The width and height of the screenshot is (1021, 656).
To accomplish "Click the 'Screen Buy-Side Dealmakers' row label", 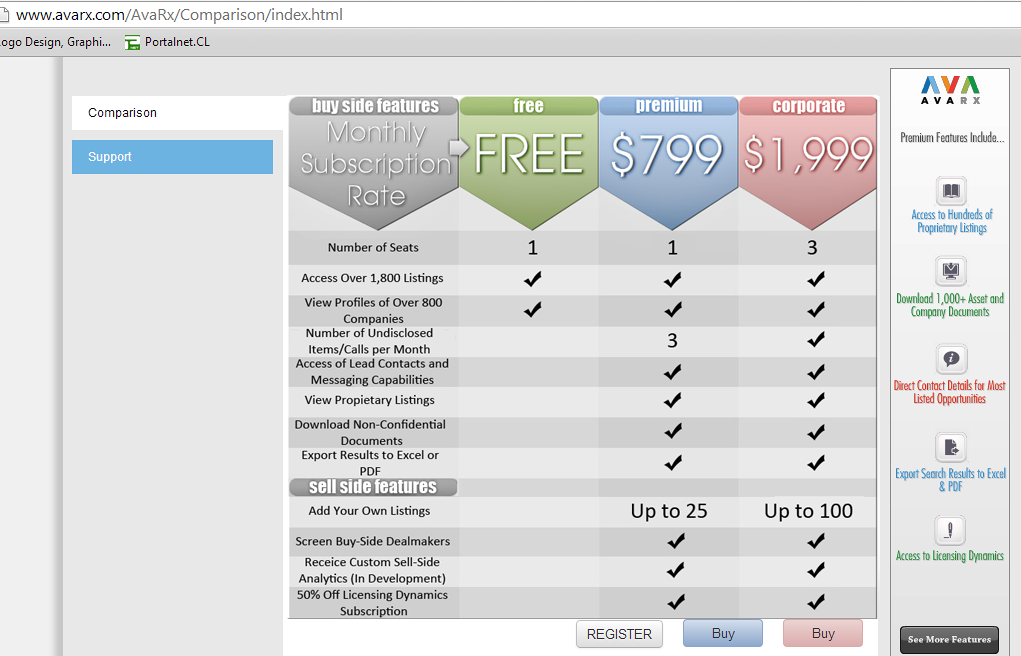I will point(372,541).
